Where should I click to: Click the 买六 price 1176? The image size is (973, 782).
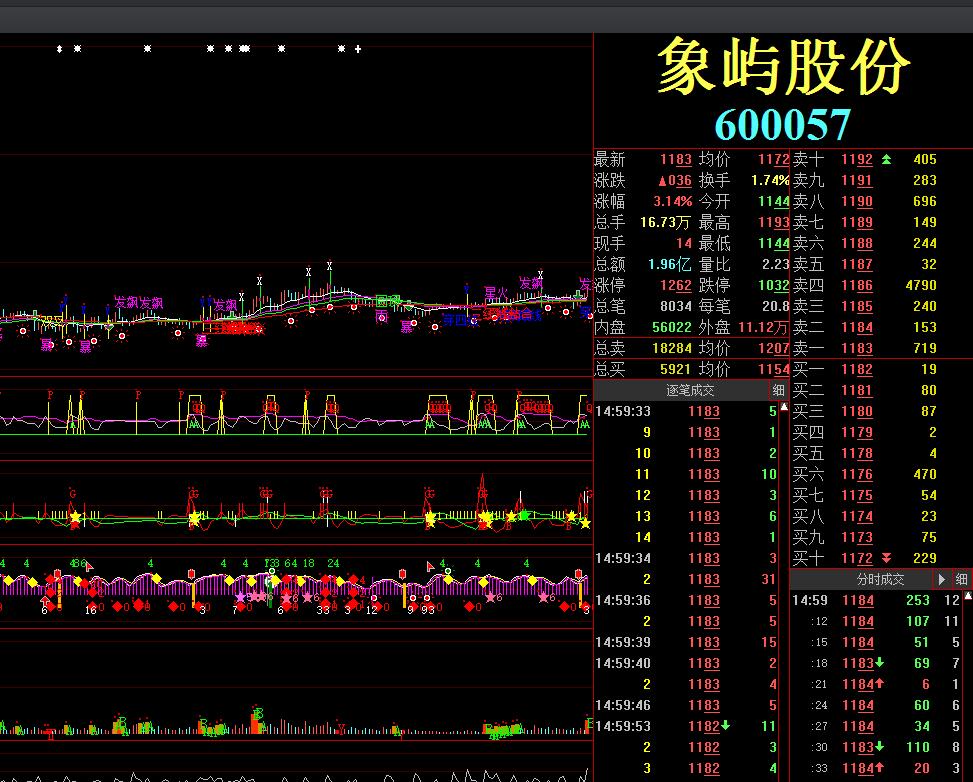[x=857, y=474]
